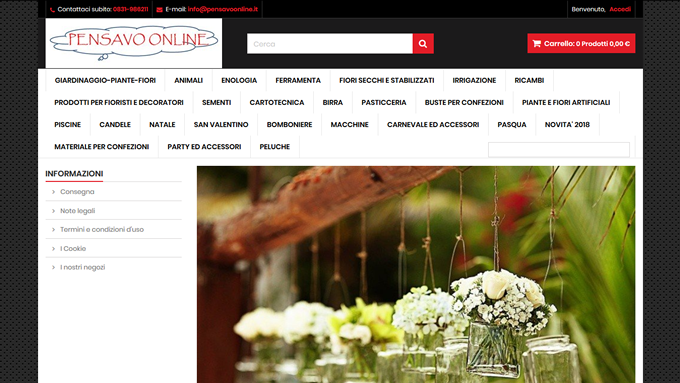Screen dimensions: 680x383
Task: Click the chevron next to Consegna
Action: click(x=53, y=192)
